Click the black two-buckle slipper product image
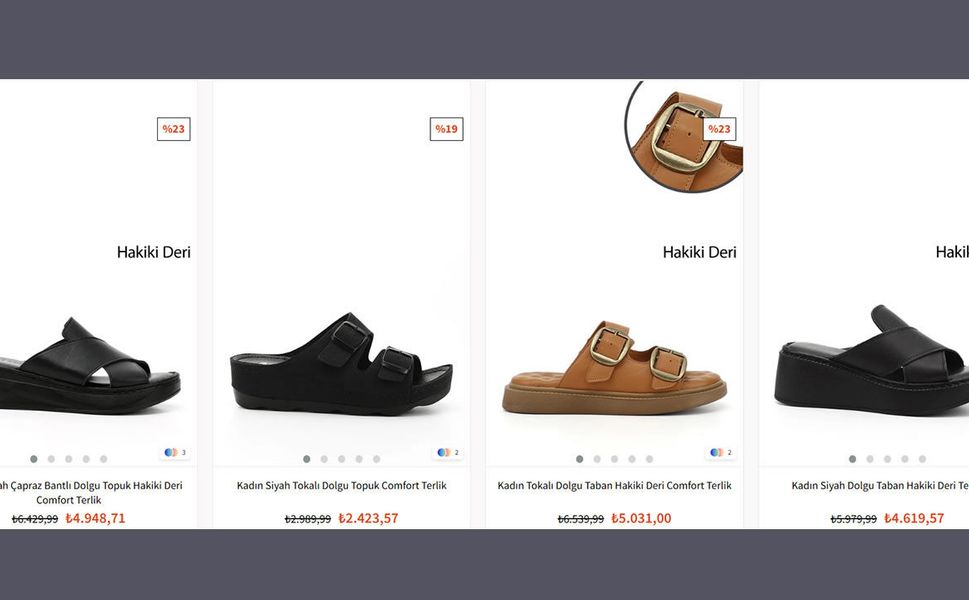This screenshot has height=600, width=969. [341, 363]
